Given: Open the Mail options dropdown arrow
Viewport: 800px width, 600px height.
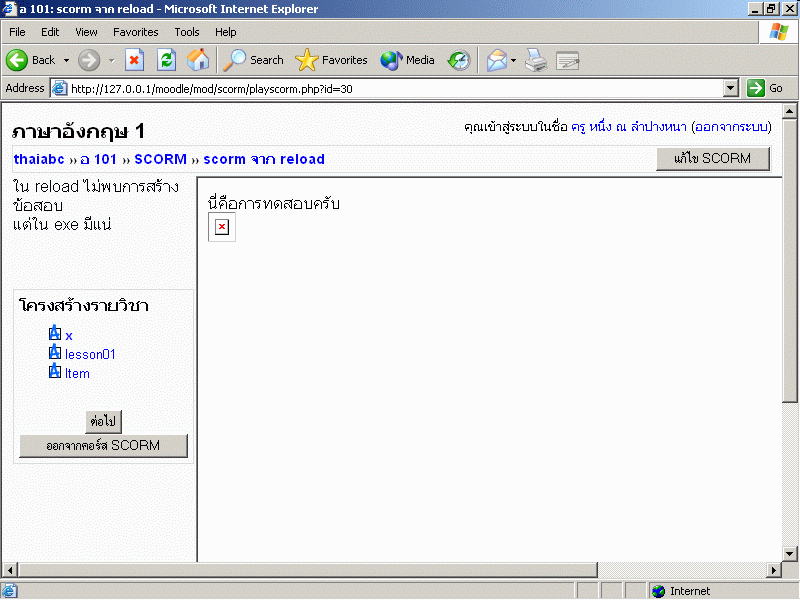Looking at the screenshot, I should tap(514, 60).
